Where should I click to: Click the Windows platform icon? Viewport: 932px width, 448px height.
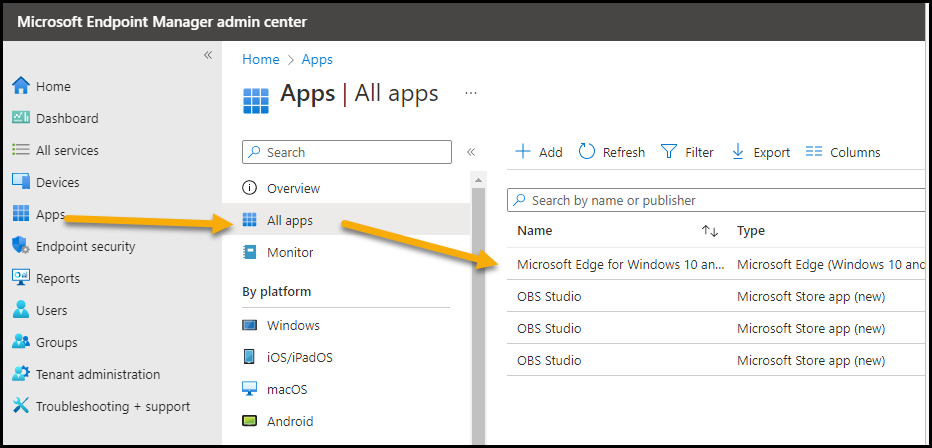250,326
